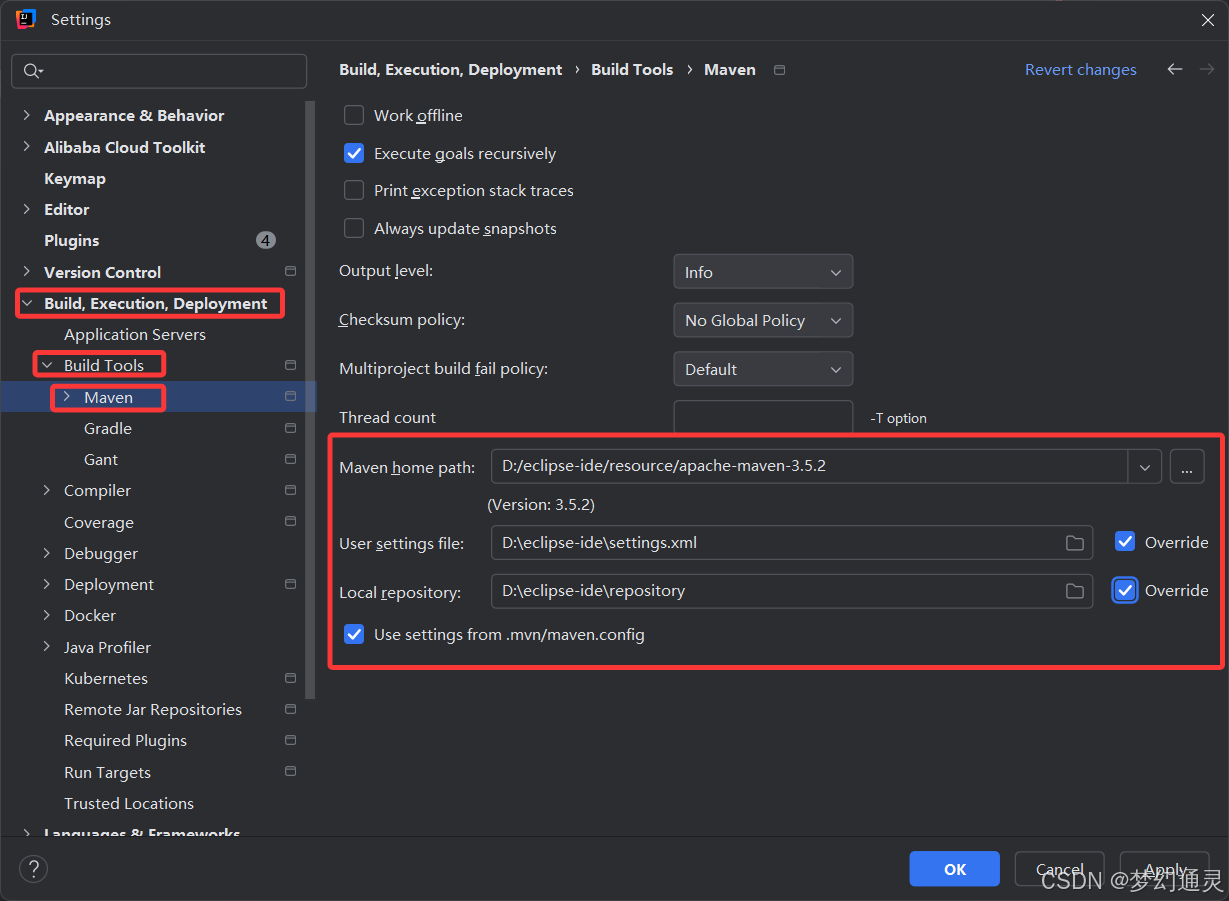This screenshot has width=1229, height=901.
Task: Toggle Override for Local repository
Action: 1125,590
